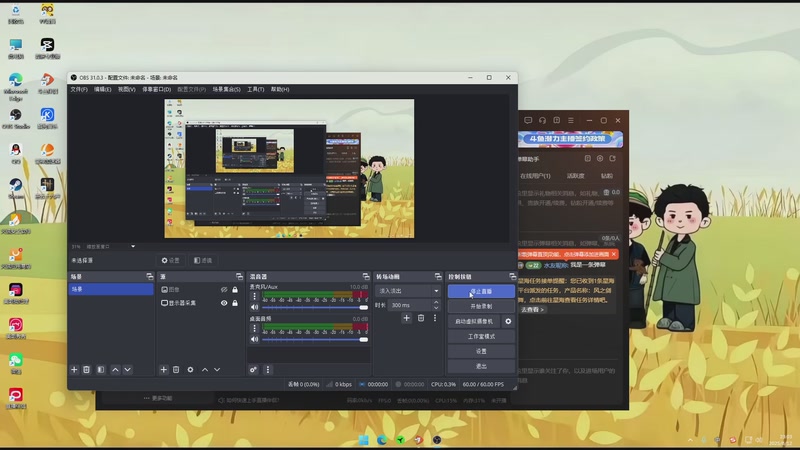Toggle 工作室模式 studio mode
Viewport: 800px width, 450px height.
coord(481,336)
